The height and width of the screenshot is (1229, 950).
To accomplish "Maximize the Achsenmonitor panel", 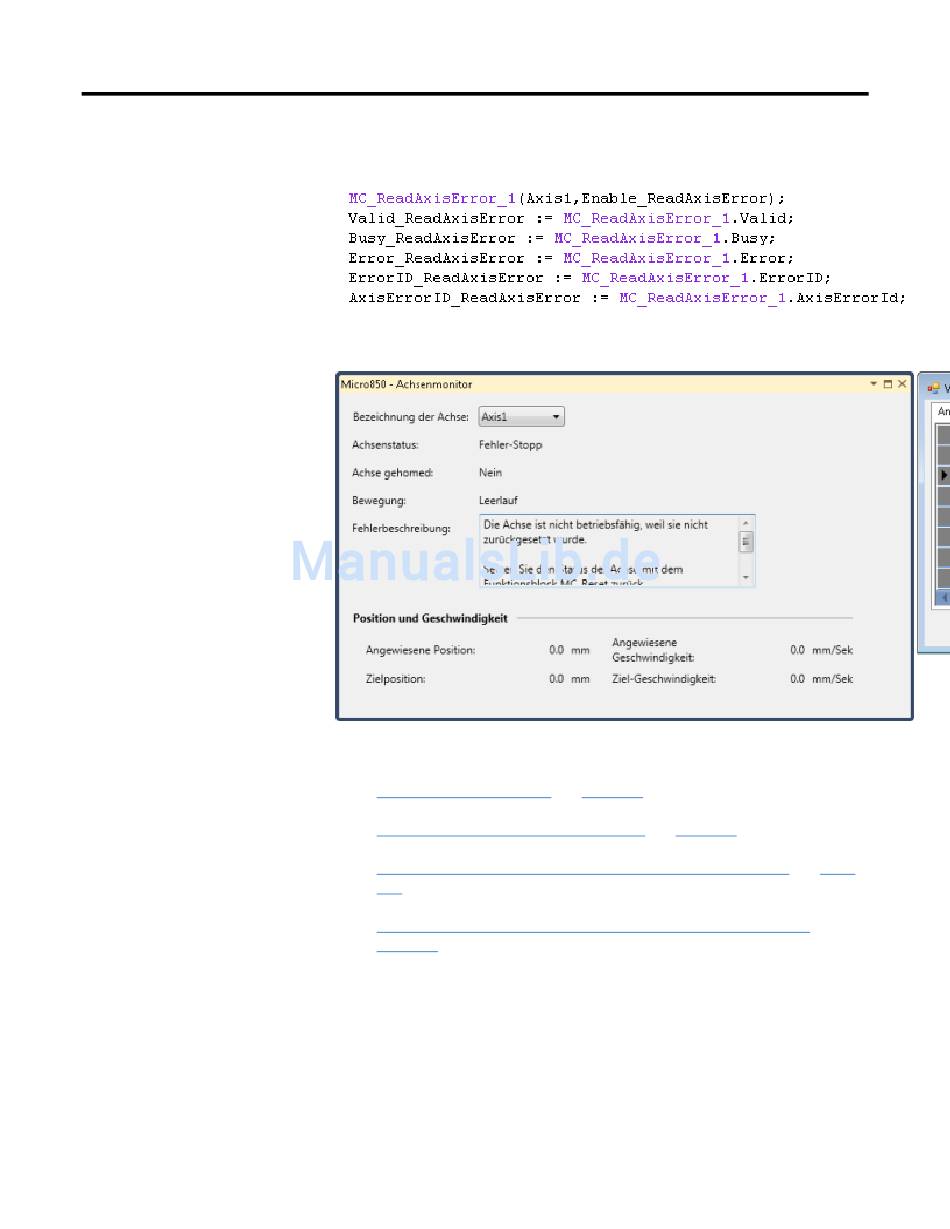I will (x=887, y=384).
